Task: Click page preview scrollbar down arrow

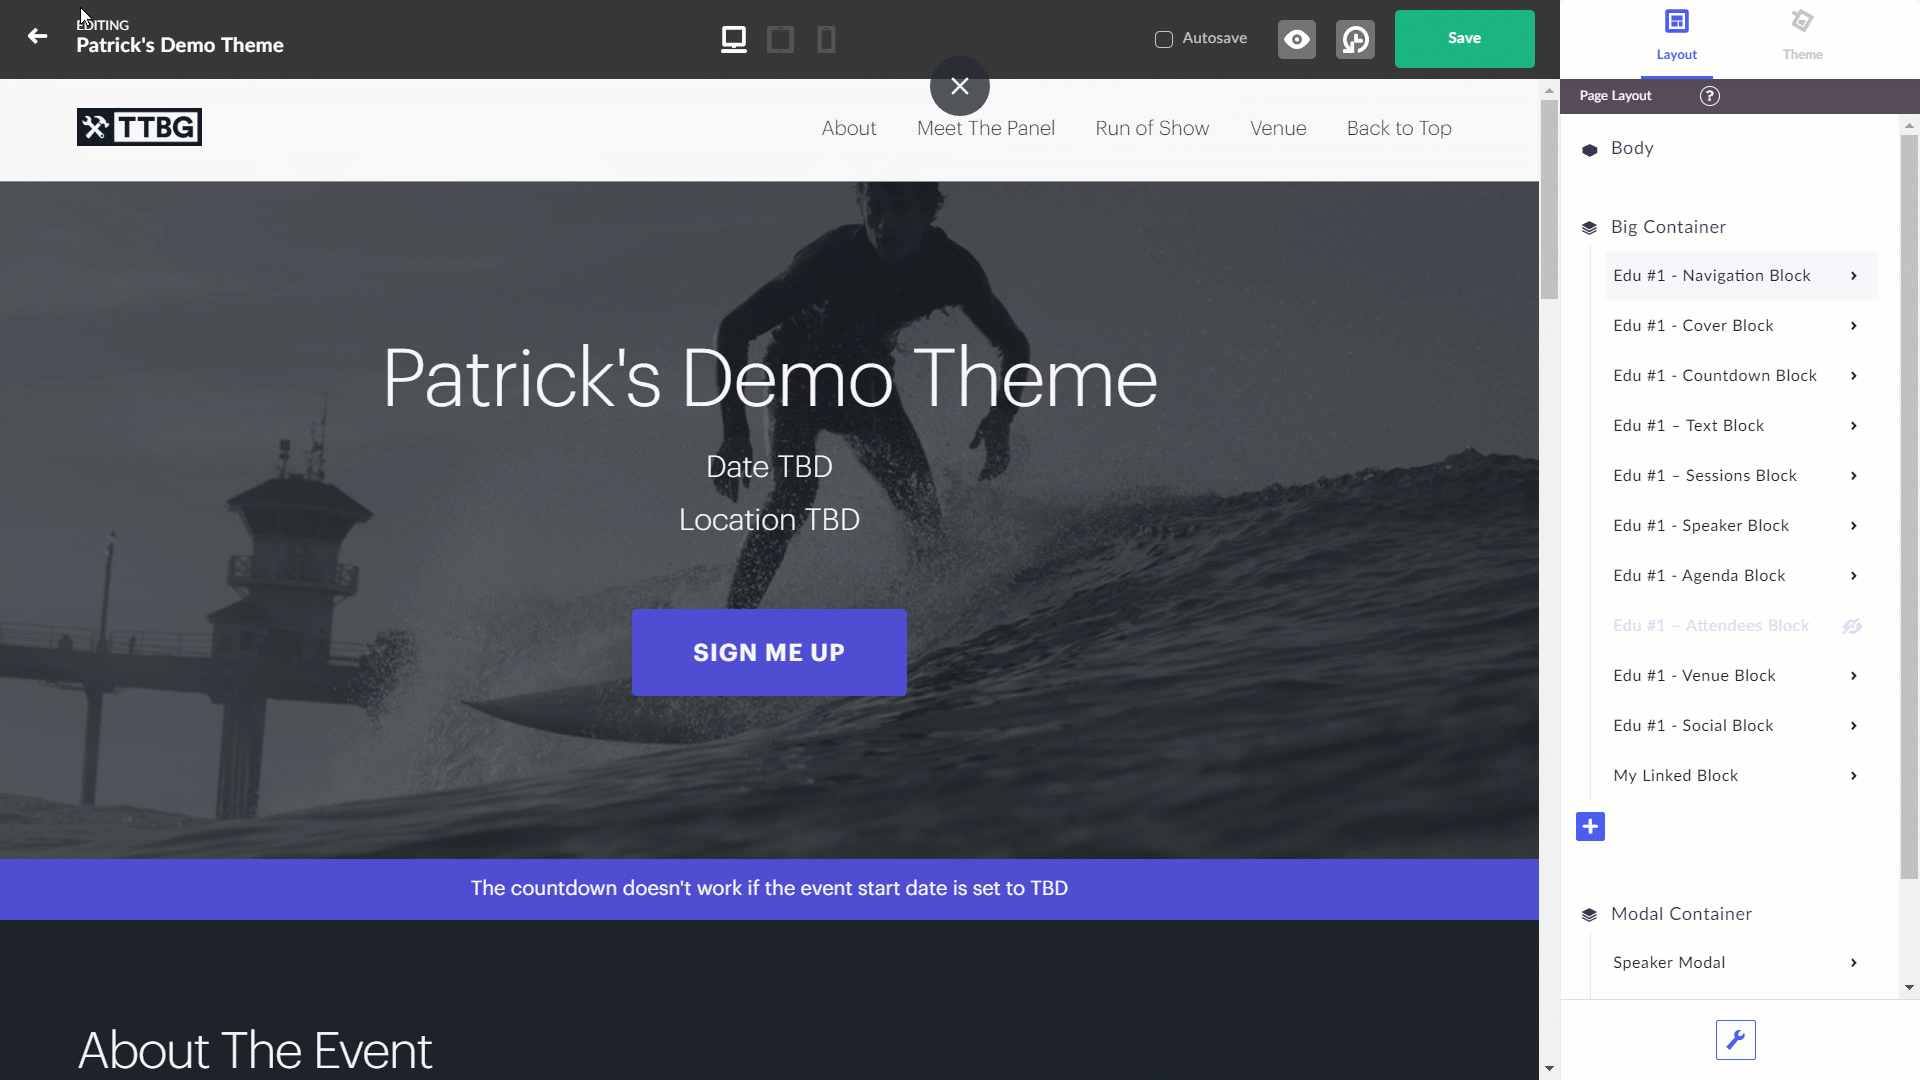Action: (x=1549, y=1068)
